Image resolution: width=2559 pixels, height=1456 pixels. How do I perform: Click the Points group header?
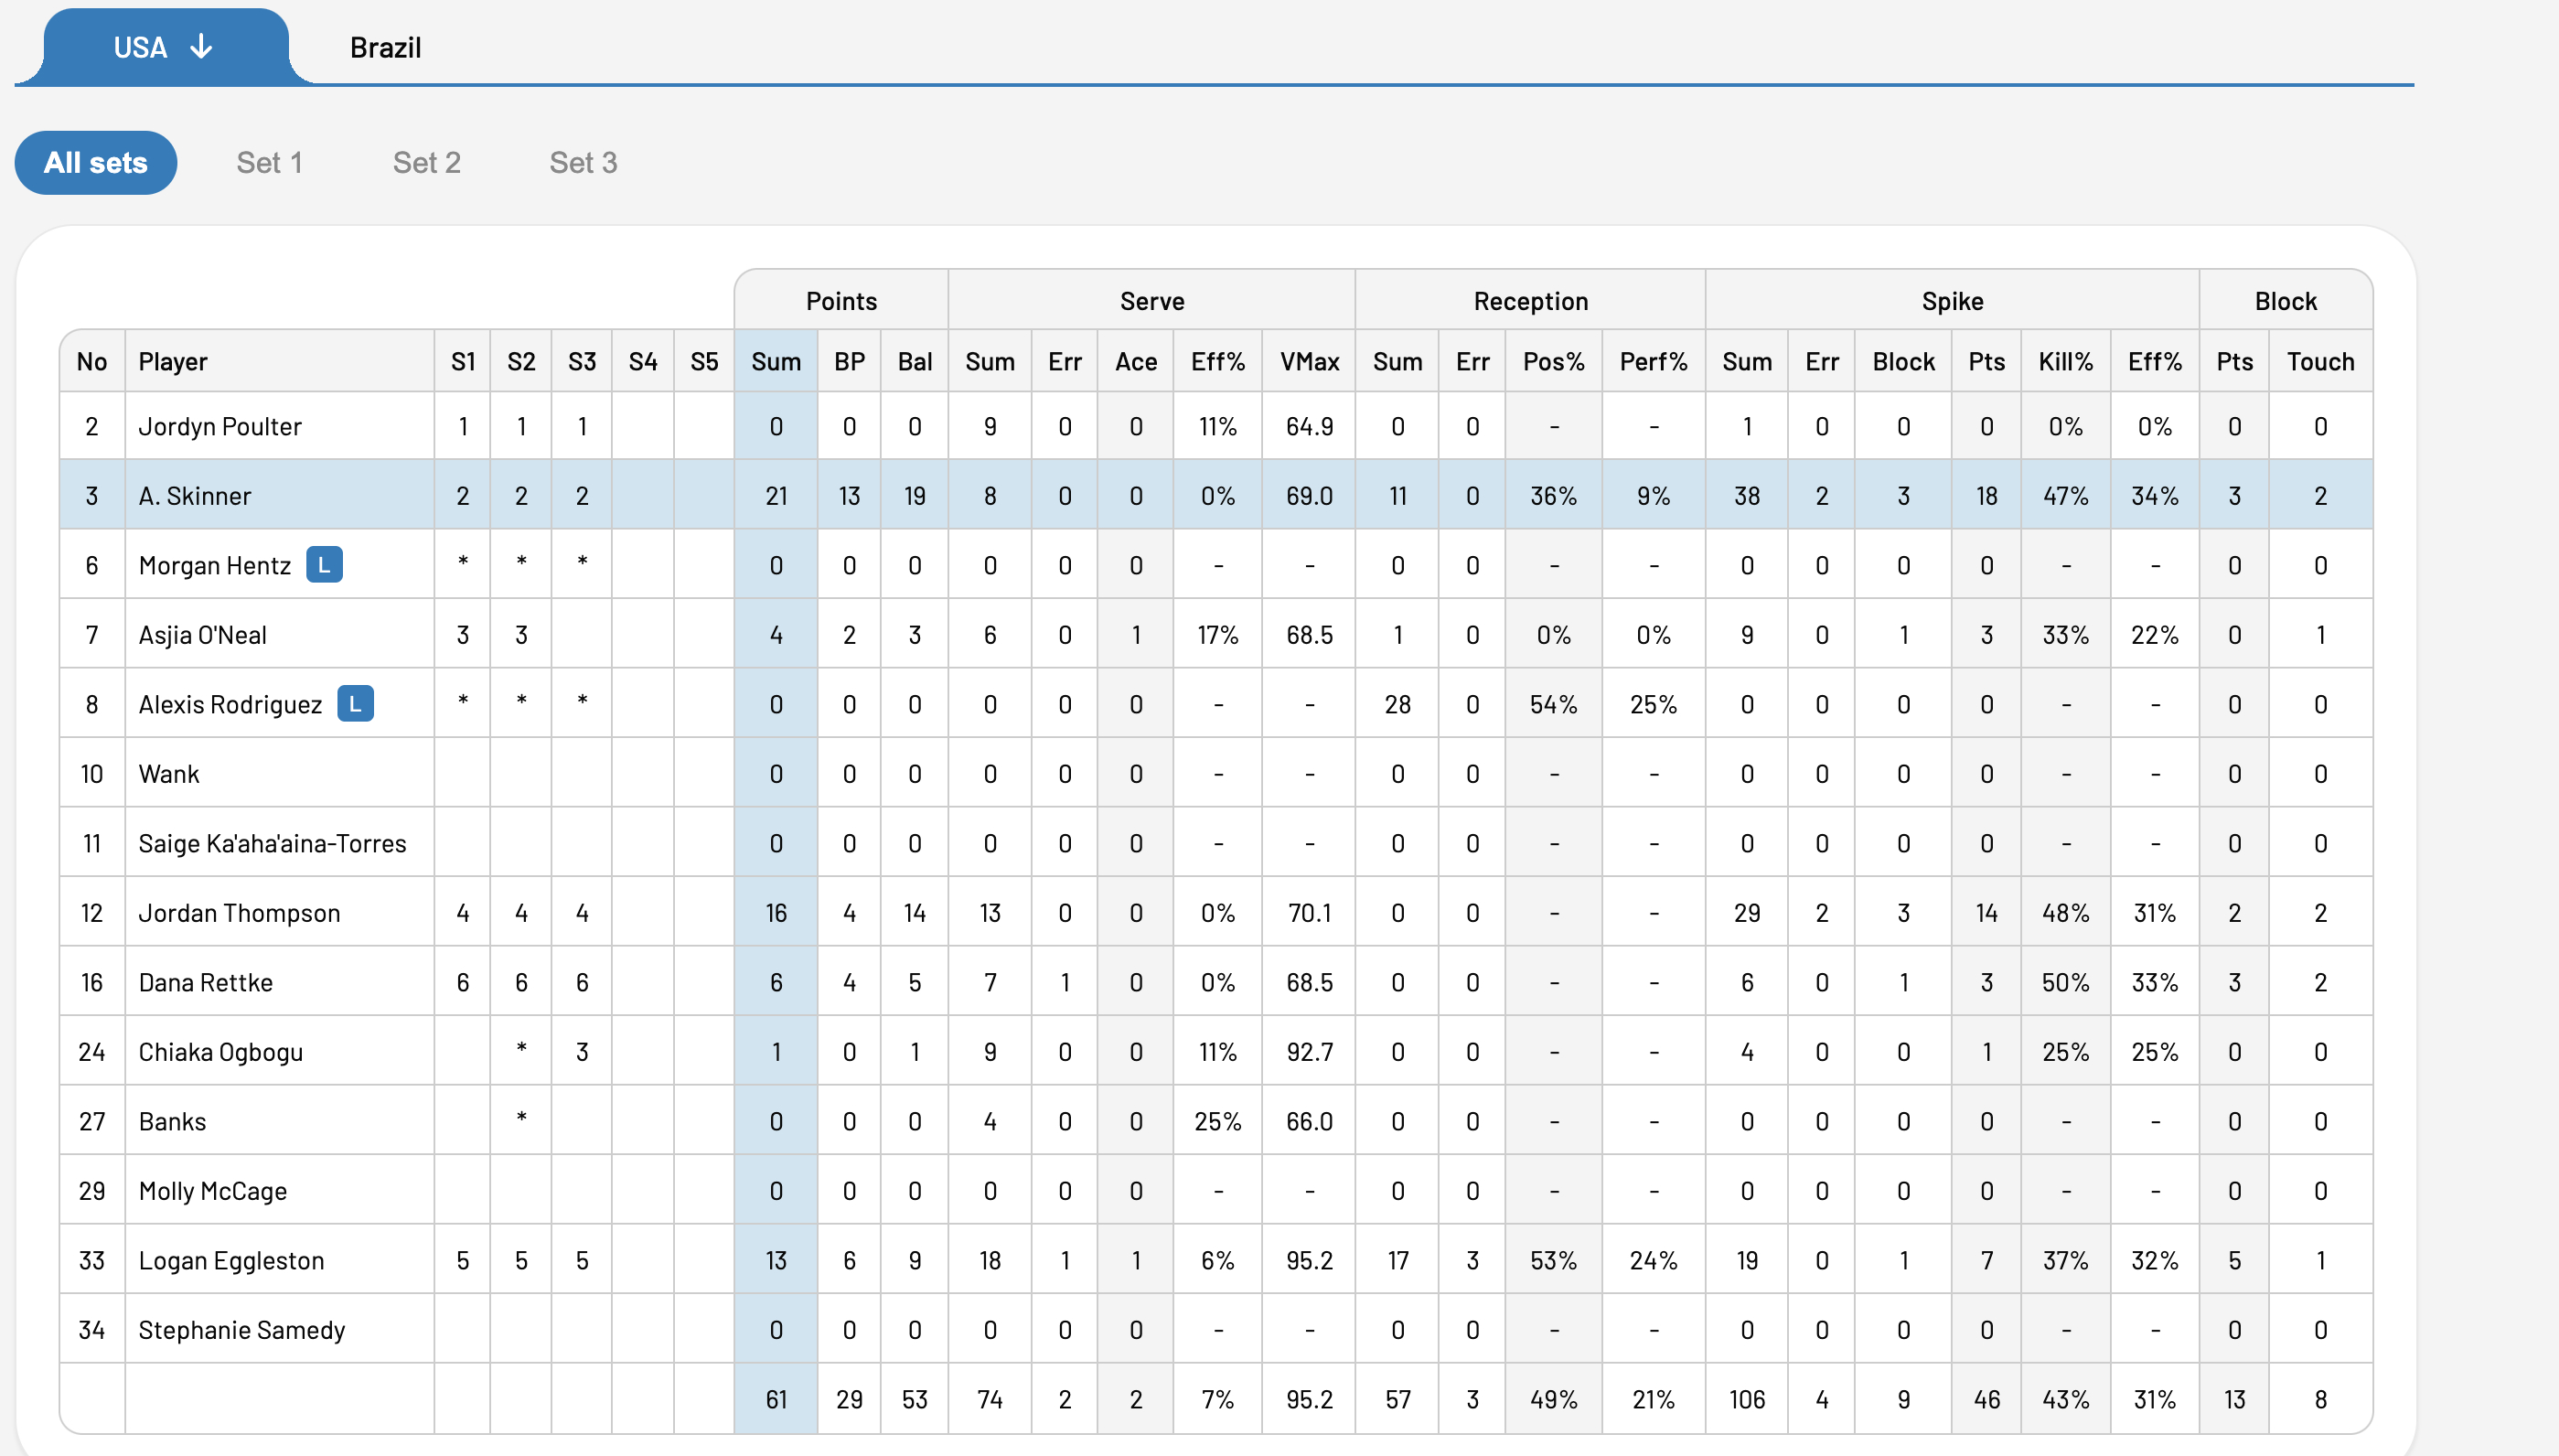(x=842, y=301)
